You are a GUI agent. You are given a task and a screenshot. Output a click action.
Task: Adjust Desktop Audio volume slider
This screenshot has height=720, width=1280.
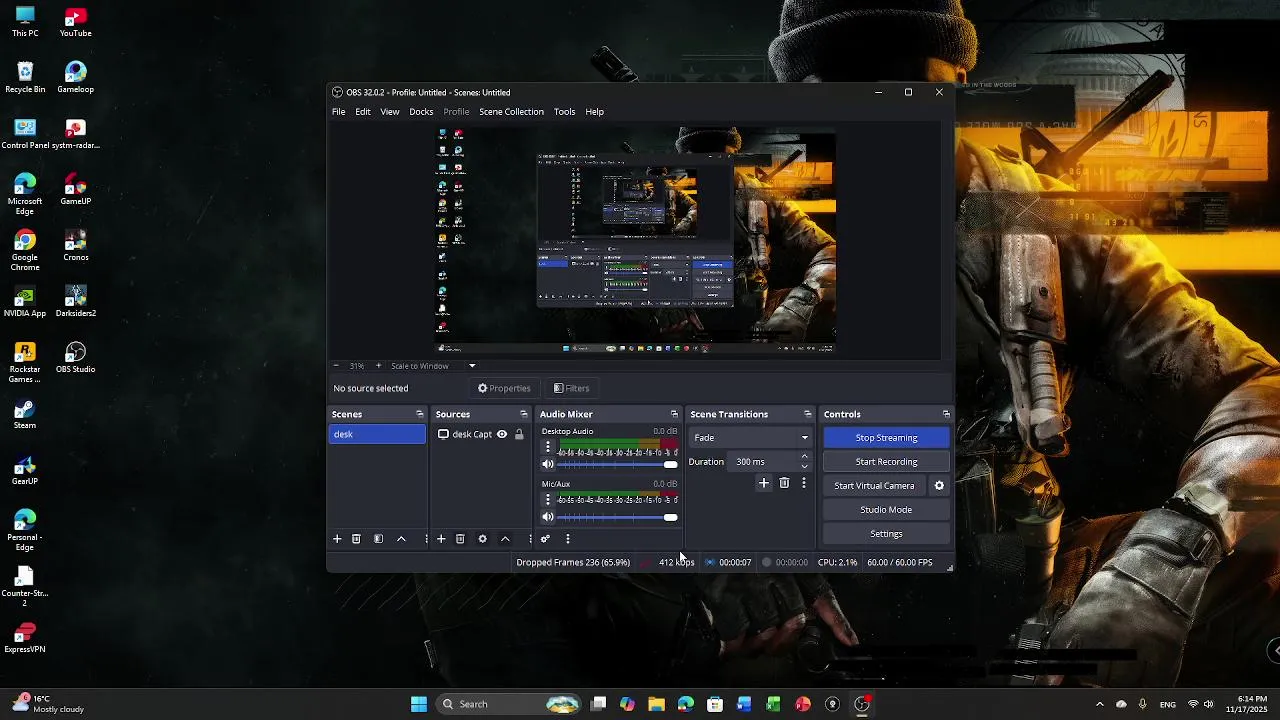tap(617, 465)
